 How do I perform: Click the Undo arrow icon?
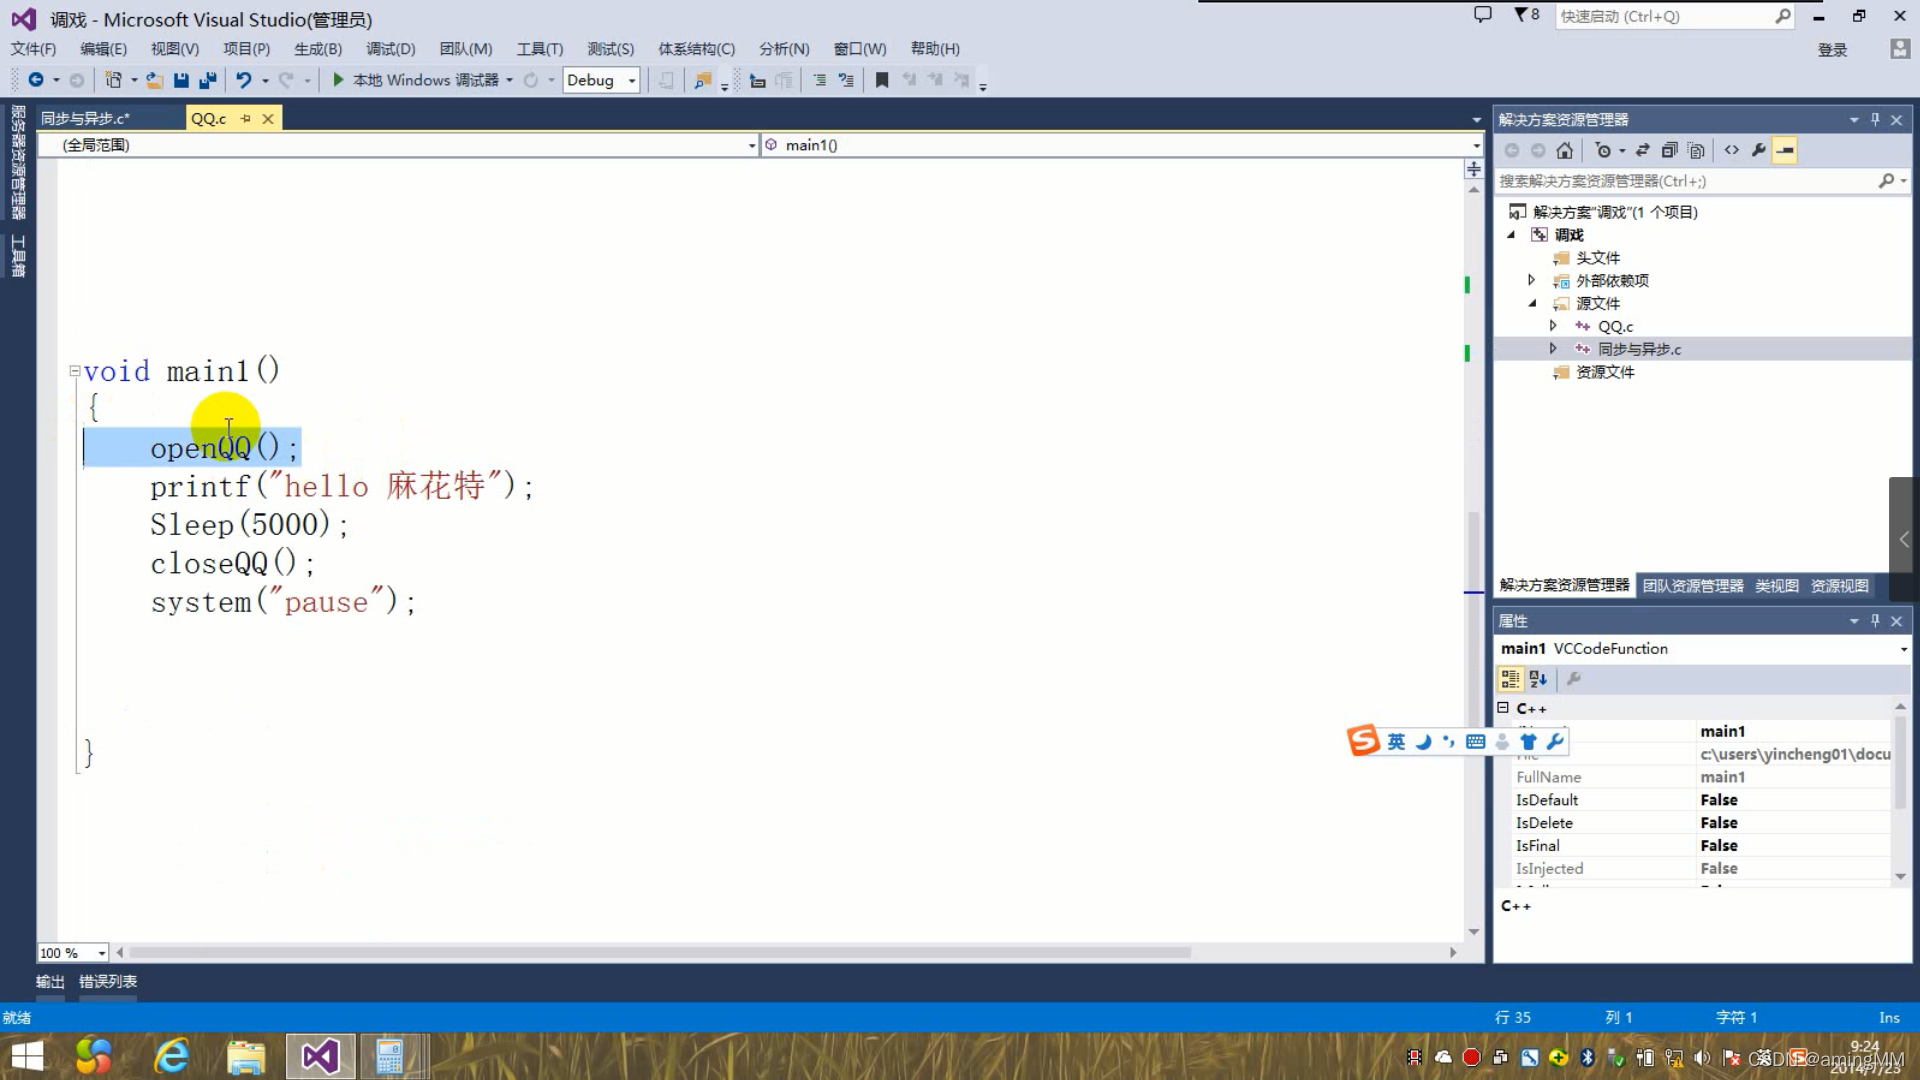pyautogui.click(x=243, y=80)
